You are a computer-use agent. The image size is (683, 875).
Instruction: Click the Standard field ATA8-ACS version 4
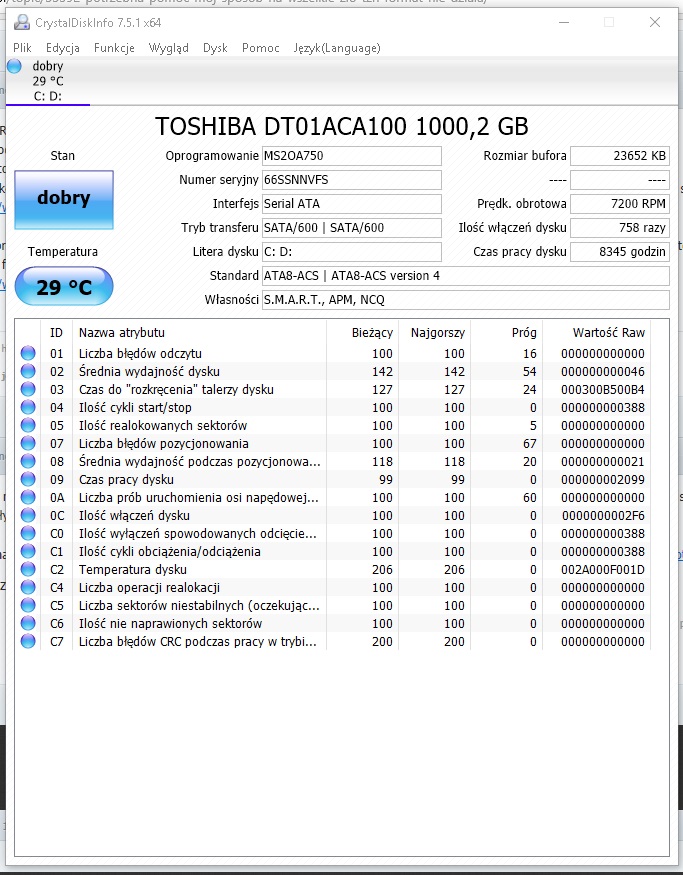(x=465, y=276)
